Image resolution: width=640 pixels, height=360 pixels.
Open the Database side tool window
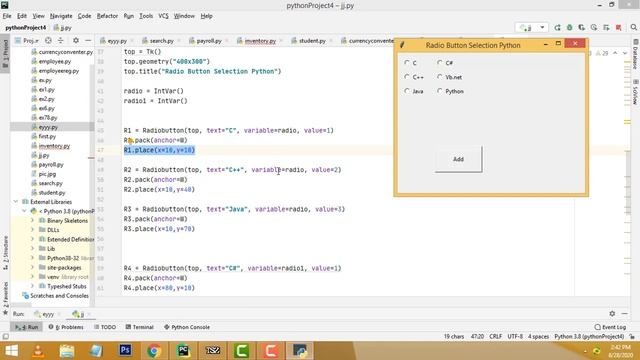coord(636,54)
